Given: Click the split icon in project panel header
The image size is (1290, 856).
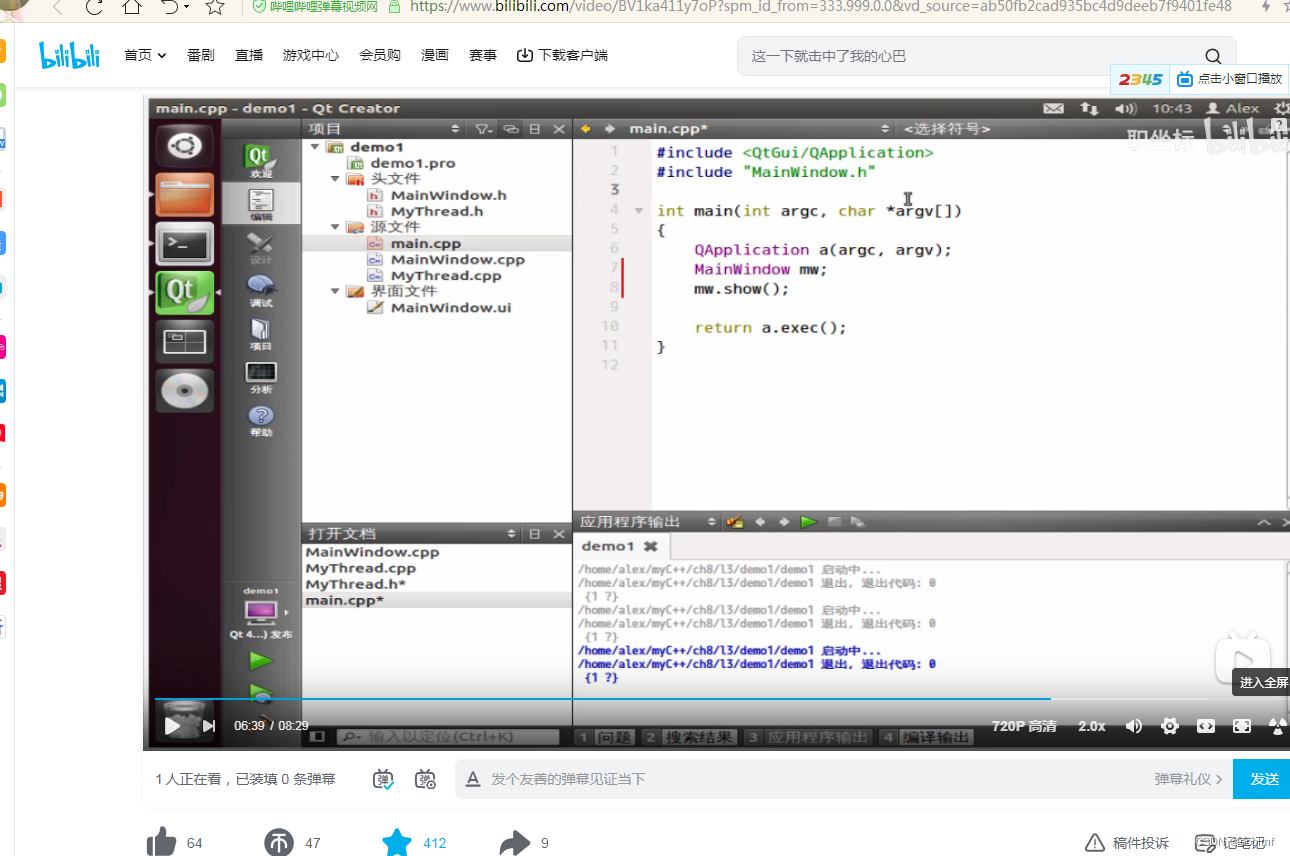Looking at the screenshot, I should pos(535,129).
